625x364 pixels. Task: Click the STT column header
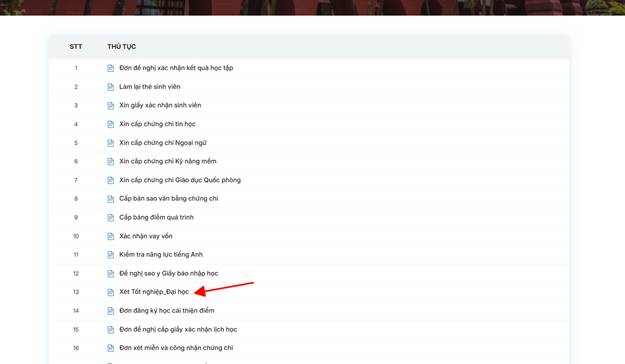(76, 47)
